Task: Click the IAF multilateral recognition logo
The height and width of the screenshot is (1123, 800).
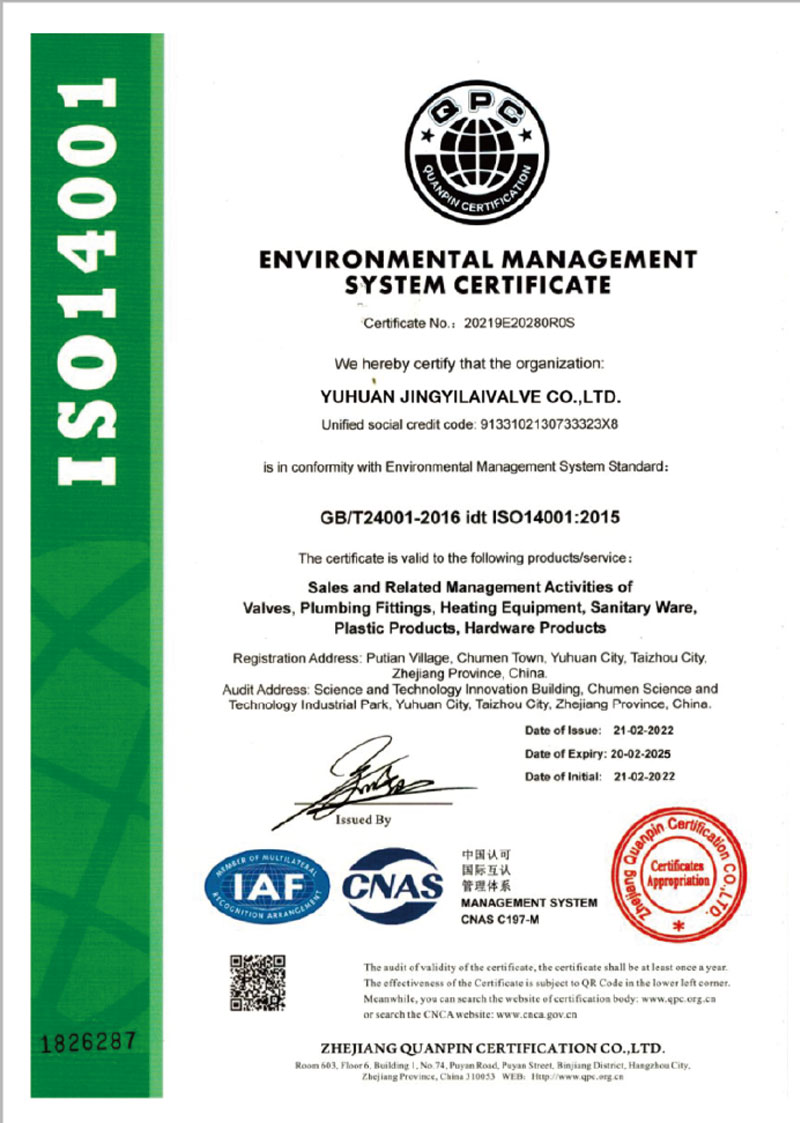Action: click(x=267, y=887)
